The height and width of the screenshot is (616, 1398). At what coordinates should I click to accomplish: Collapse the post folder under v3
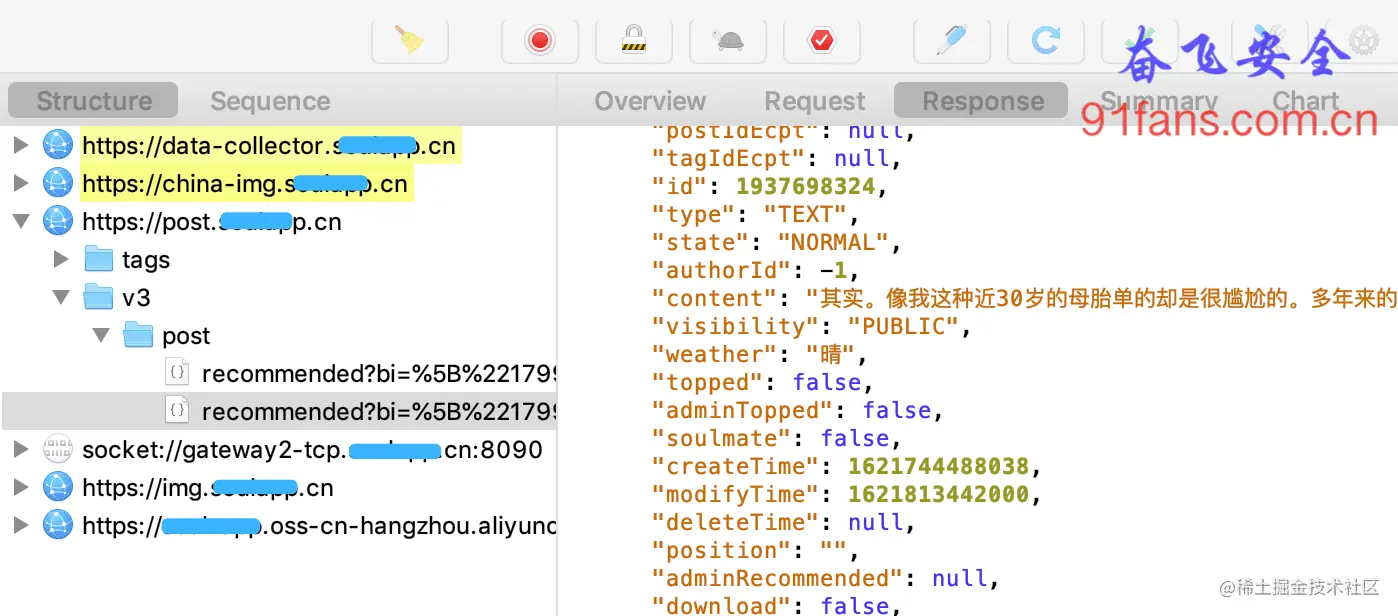coord(100,335)
